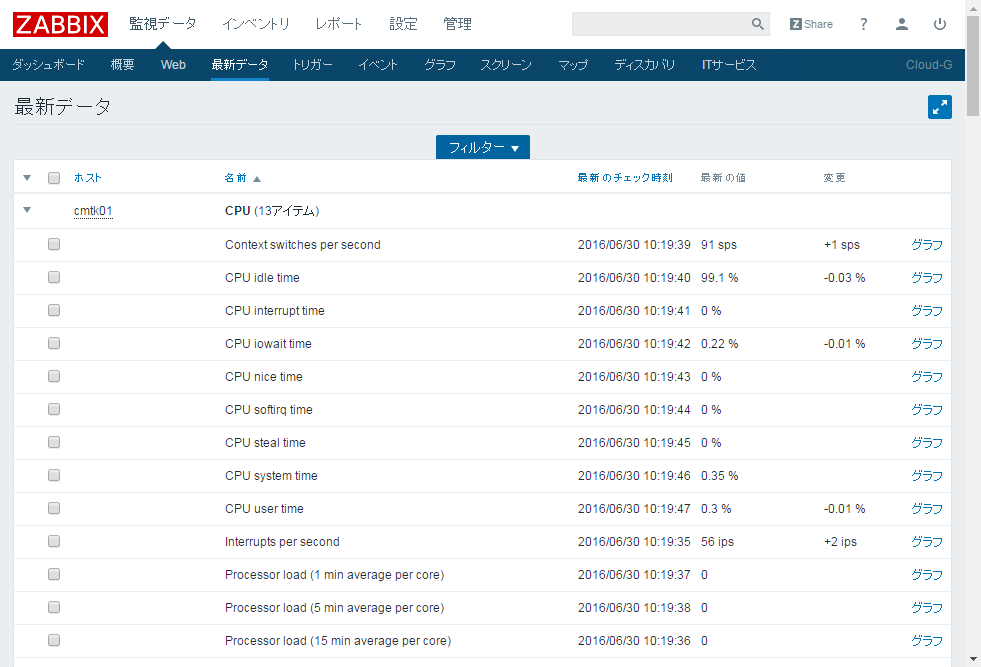
Task: Open the 設定 menu
Action: click(403, 23)
